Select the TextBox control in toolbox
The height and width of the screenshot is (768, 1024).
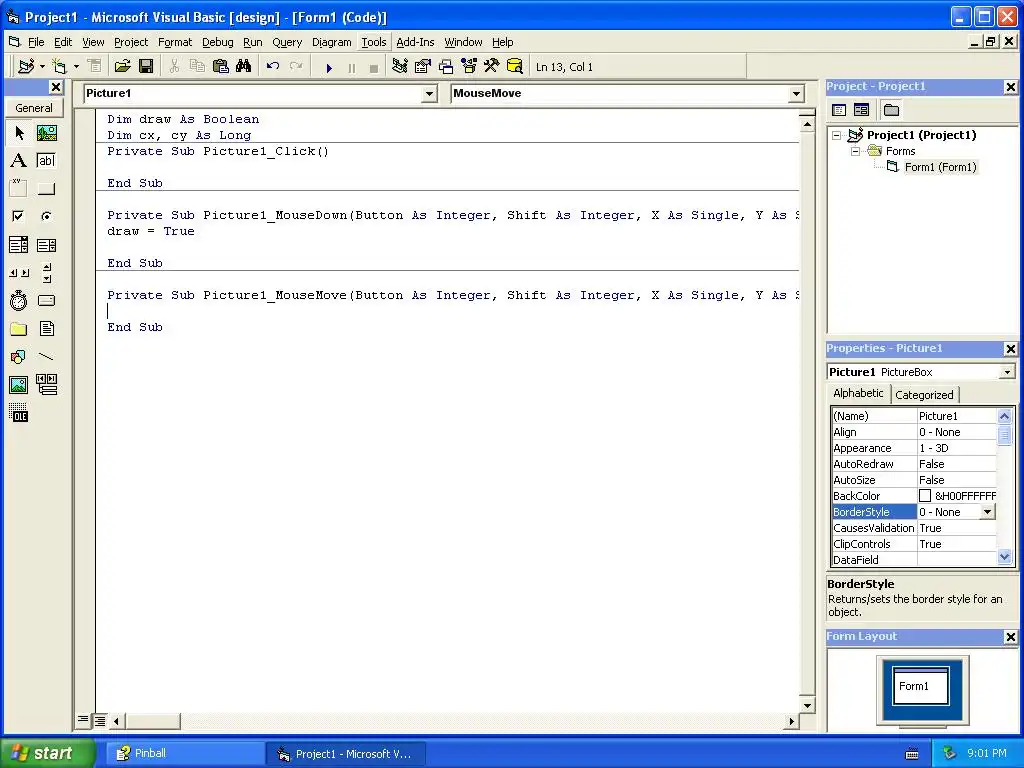pos(47,161)
